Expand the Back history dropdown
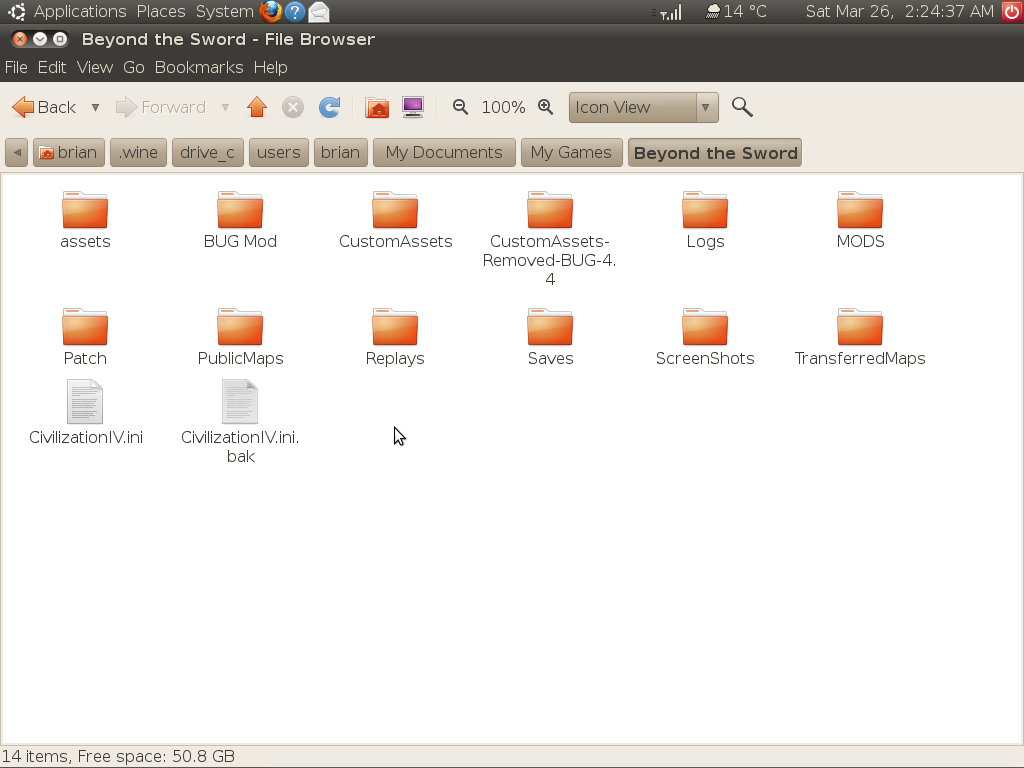Viewport: 1024px width, 768px height. pyautogui.click(x=95, y=107)
